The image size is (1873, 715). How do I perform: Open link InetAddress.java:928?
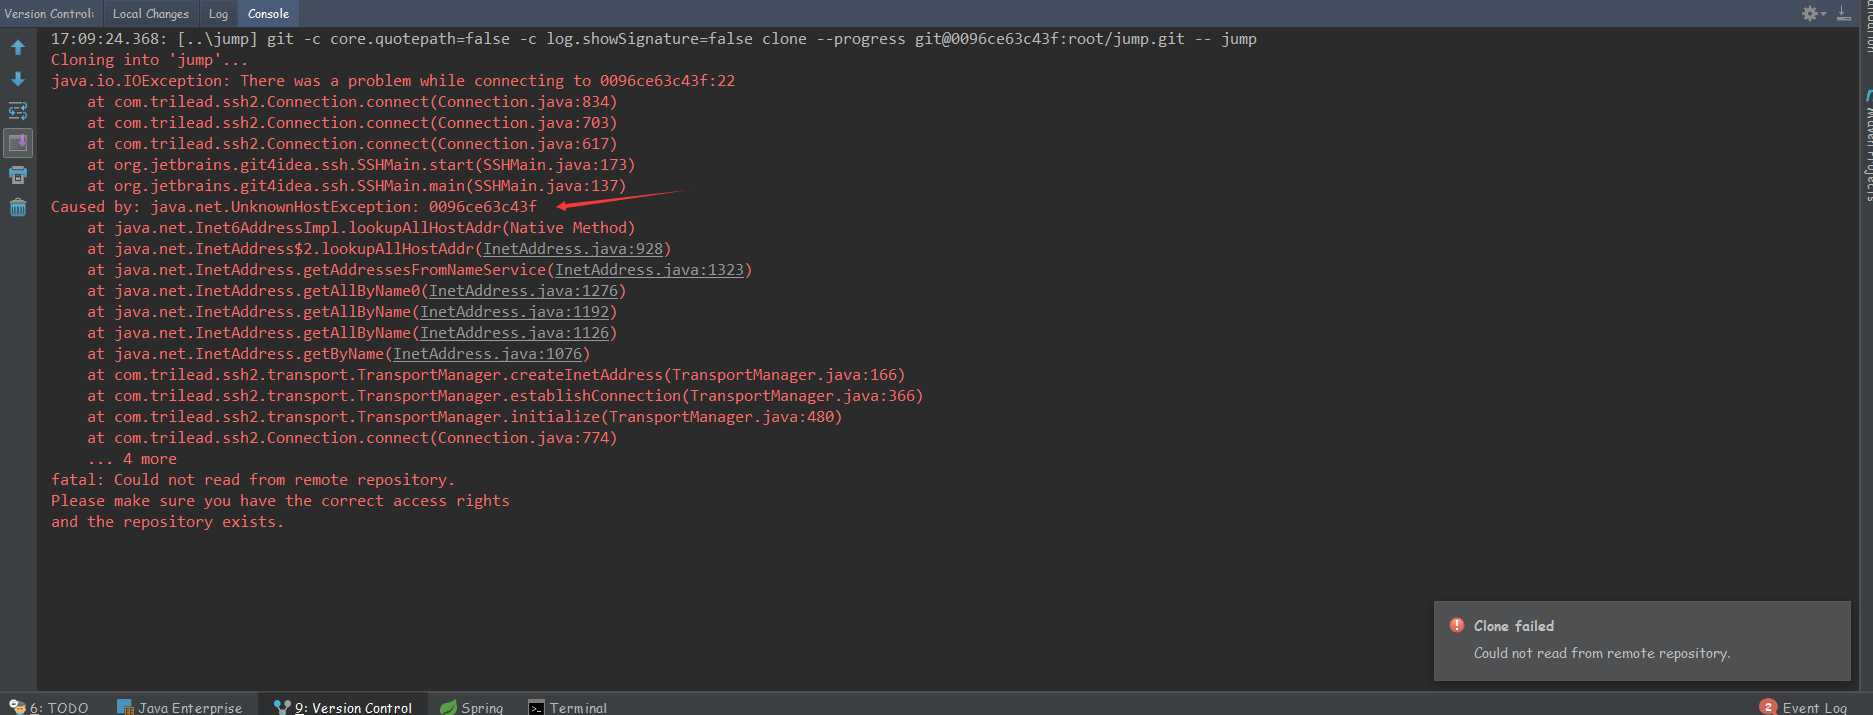pyautogui.click(x=573, y=249)
